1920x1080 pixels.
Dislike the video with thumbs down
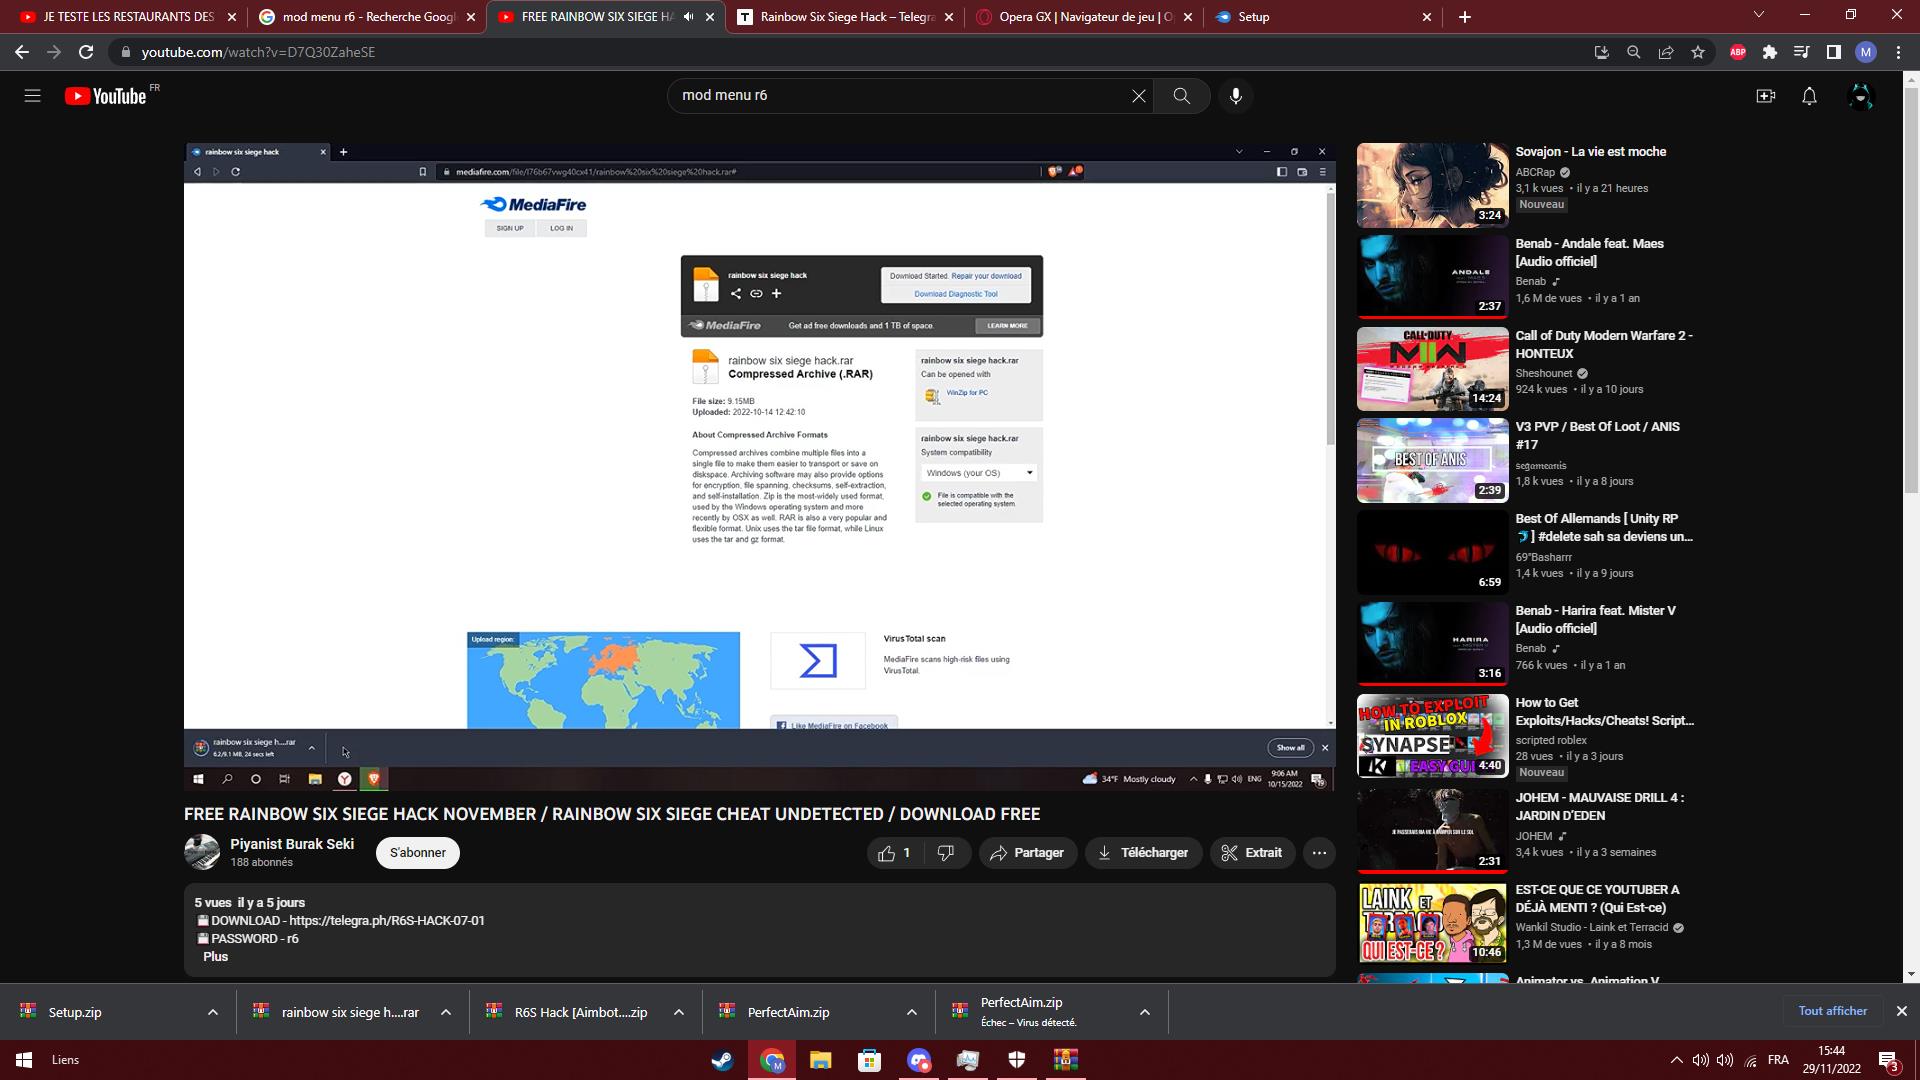coord(945,853)
